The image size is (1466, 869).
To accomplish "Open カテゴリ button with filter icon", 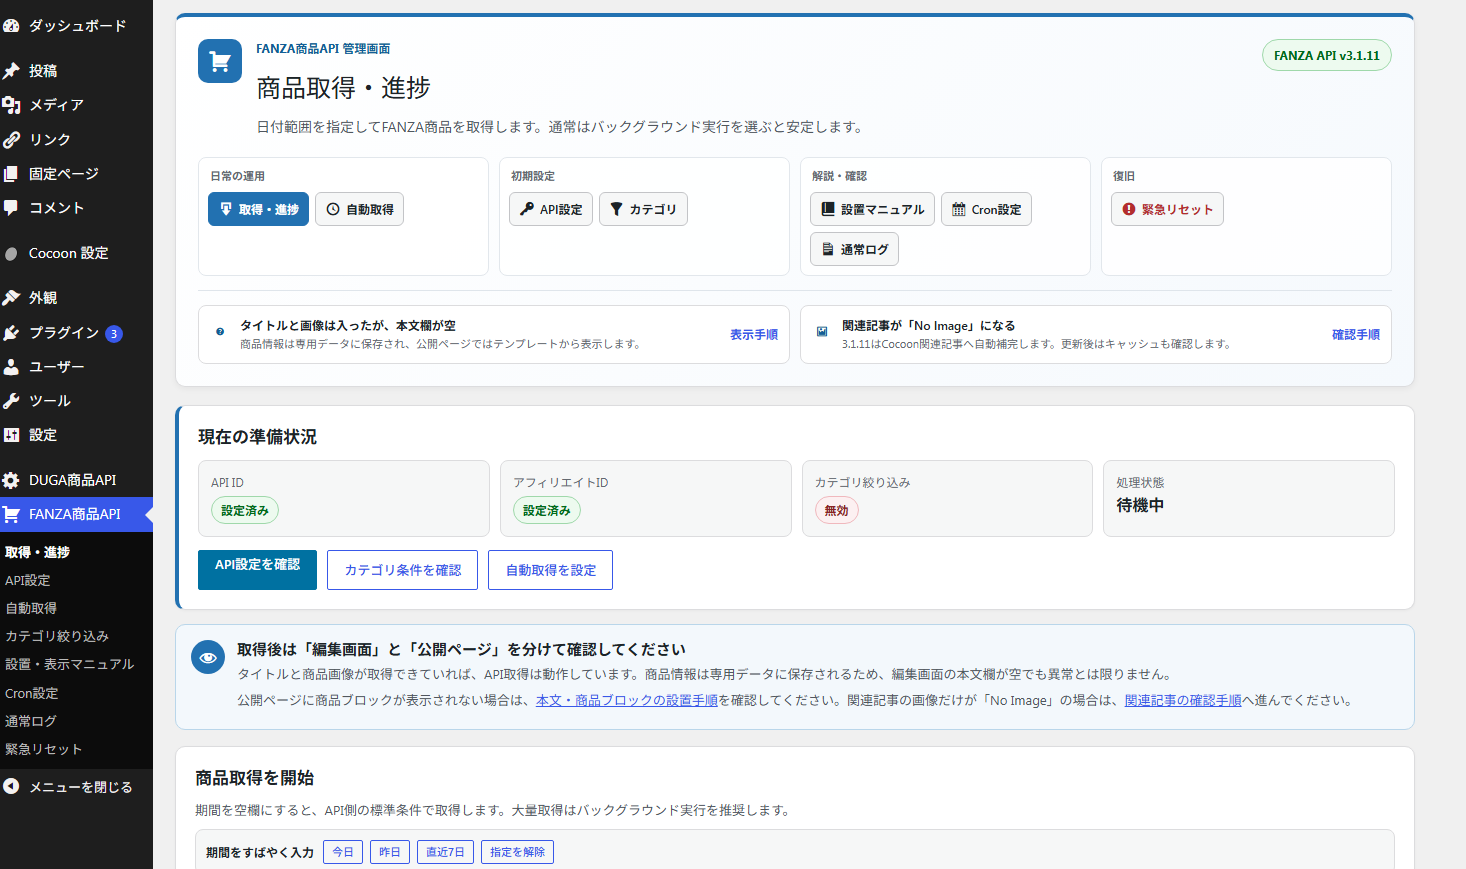I will (x=643, y=209).
